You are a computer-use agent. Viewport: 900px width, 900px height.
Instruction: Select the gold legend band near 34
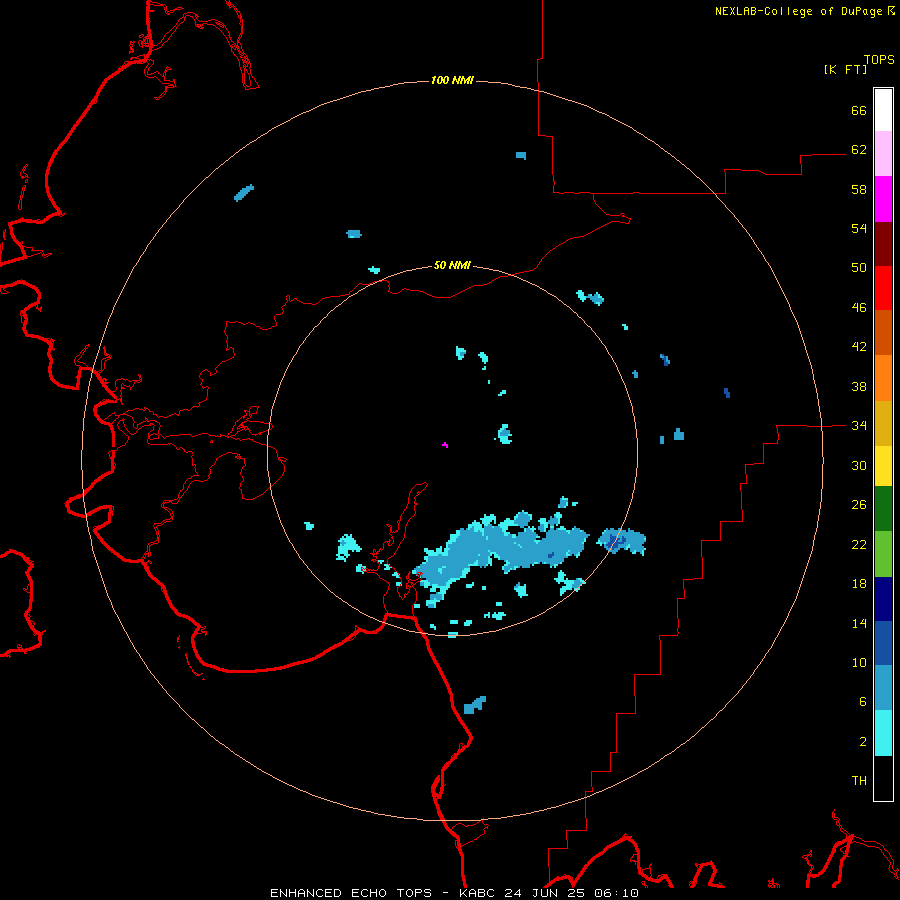[x=883, y=423]
